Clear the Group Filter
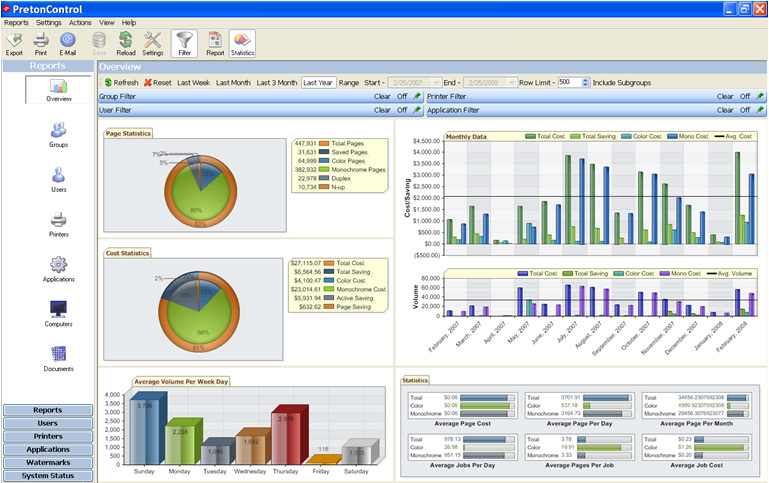 click(x=382, y=96)
